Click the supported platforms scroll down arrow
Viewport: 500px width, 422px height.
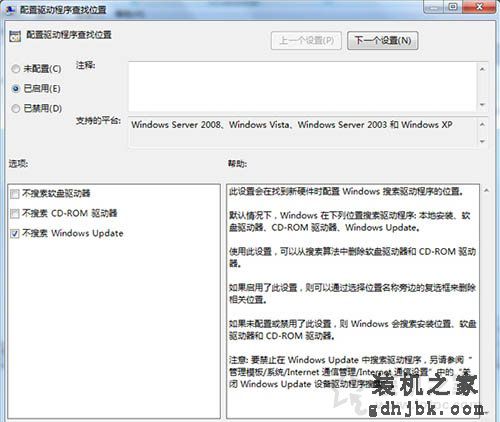click(482, 141)
